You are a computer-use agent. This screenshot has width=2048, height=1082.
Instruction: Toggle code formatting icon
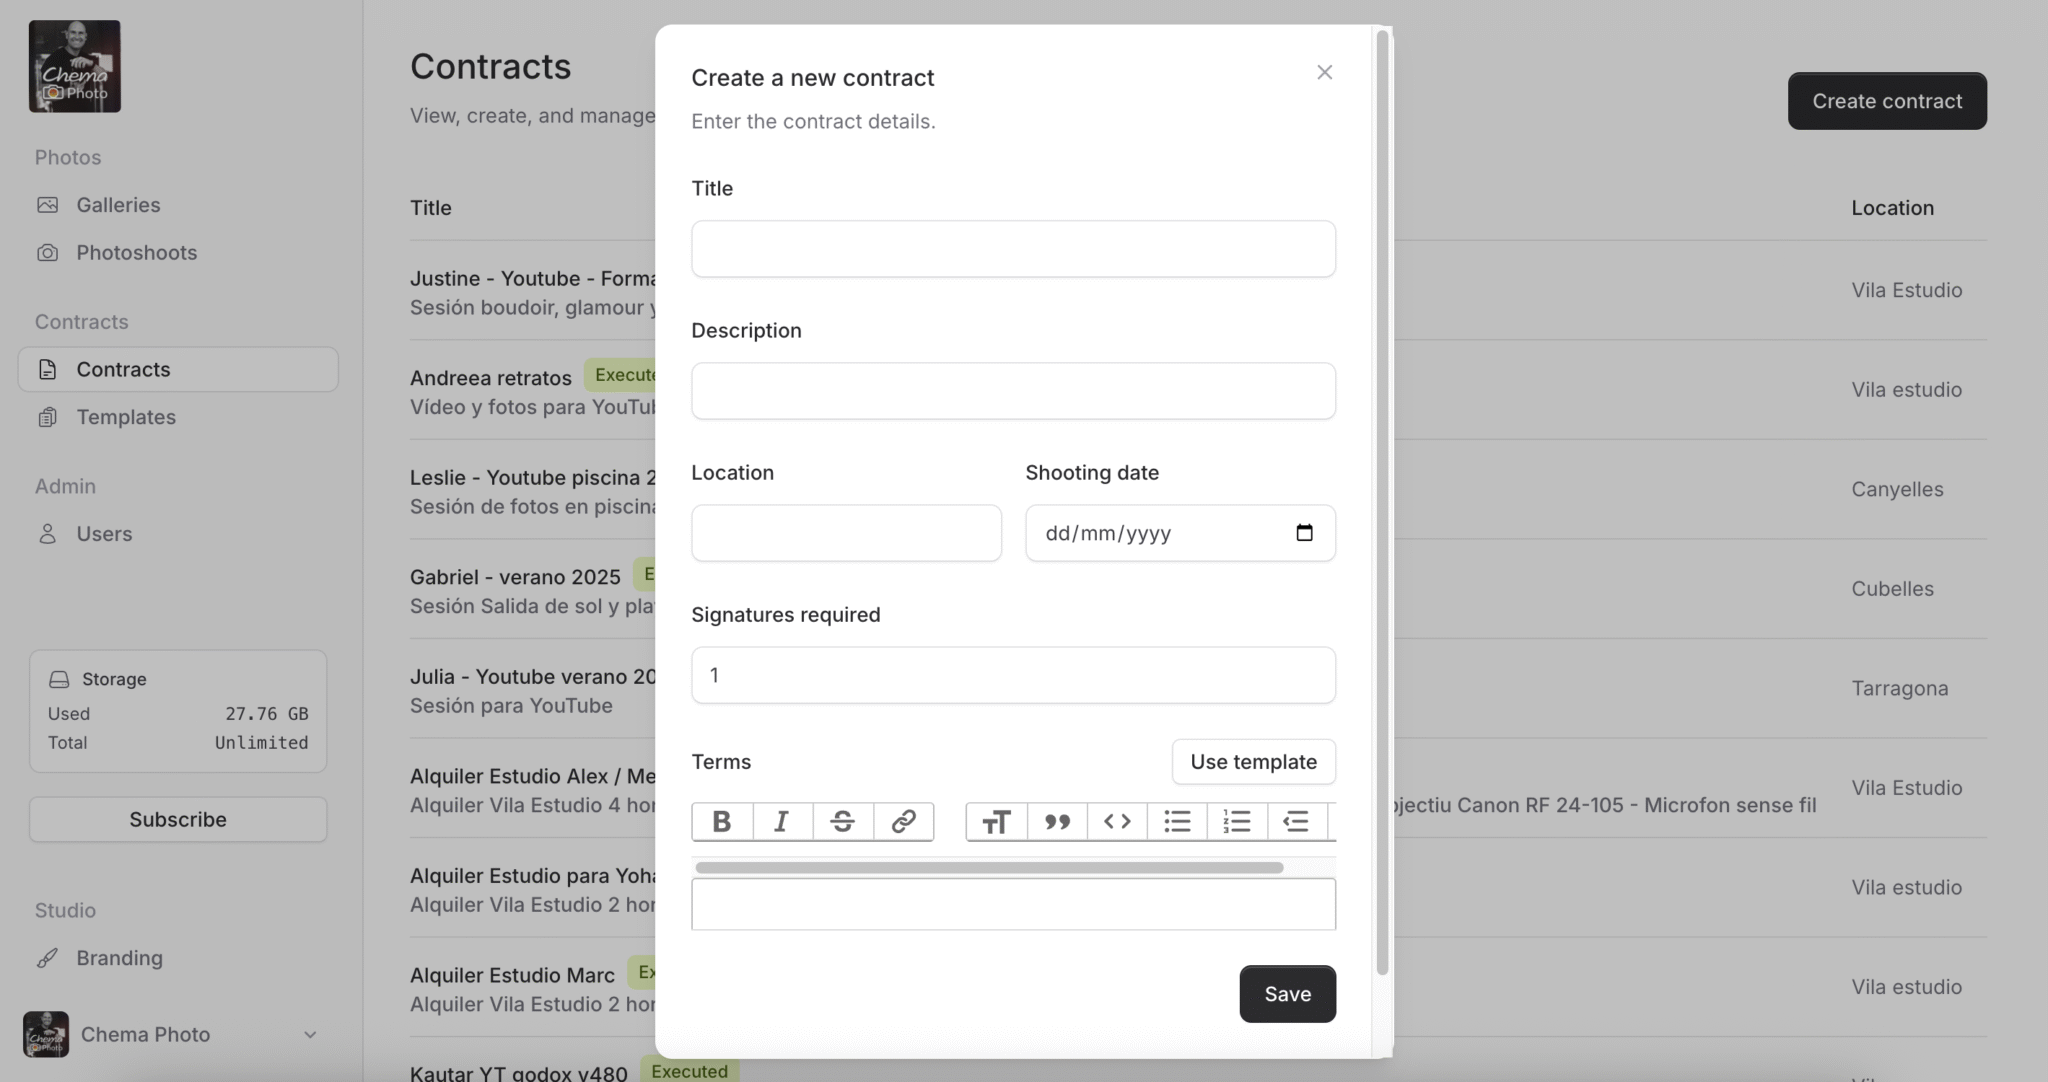(x=1117, y=822)
